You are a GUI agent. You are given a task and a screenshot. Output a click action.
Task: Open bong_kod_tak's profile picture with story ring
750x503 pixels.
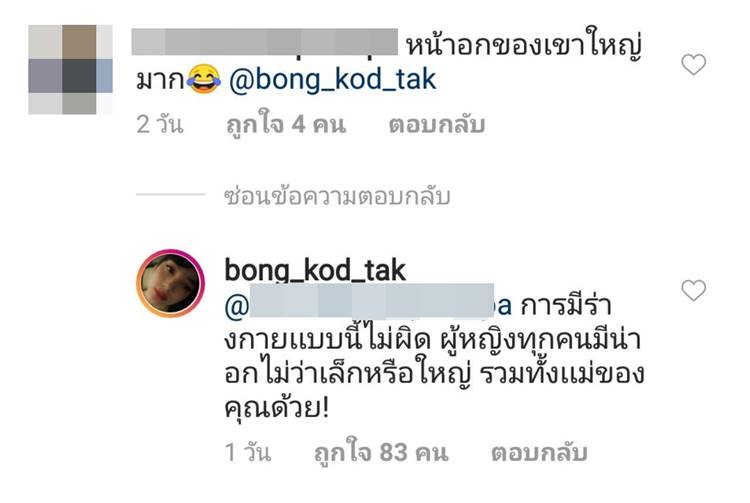(170, 283)
